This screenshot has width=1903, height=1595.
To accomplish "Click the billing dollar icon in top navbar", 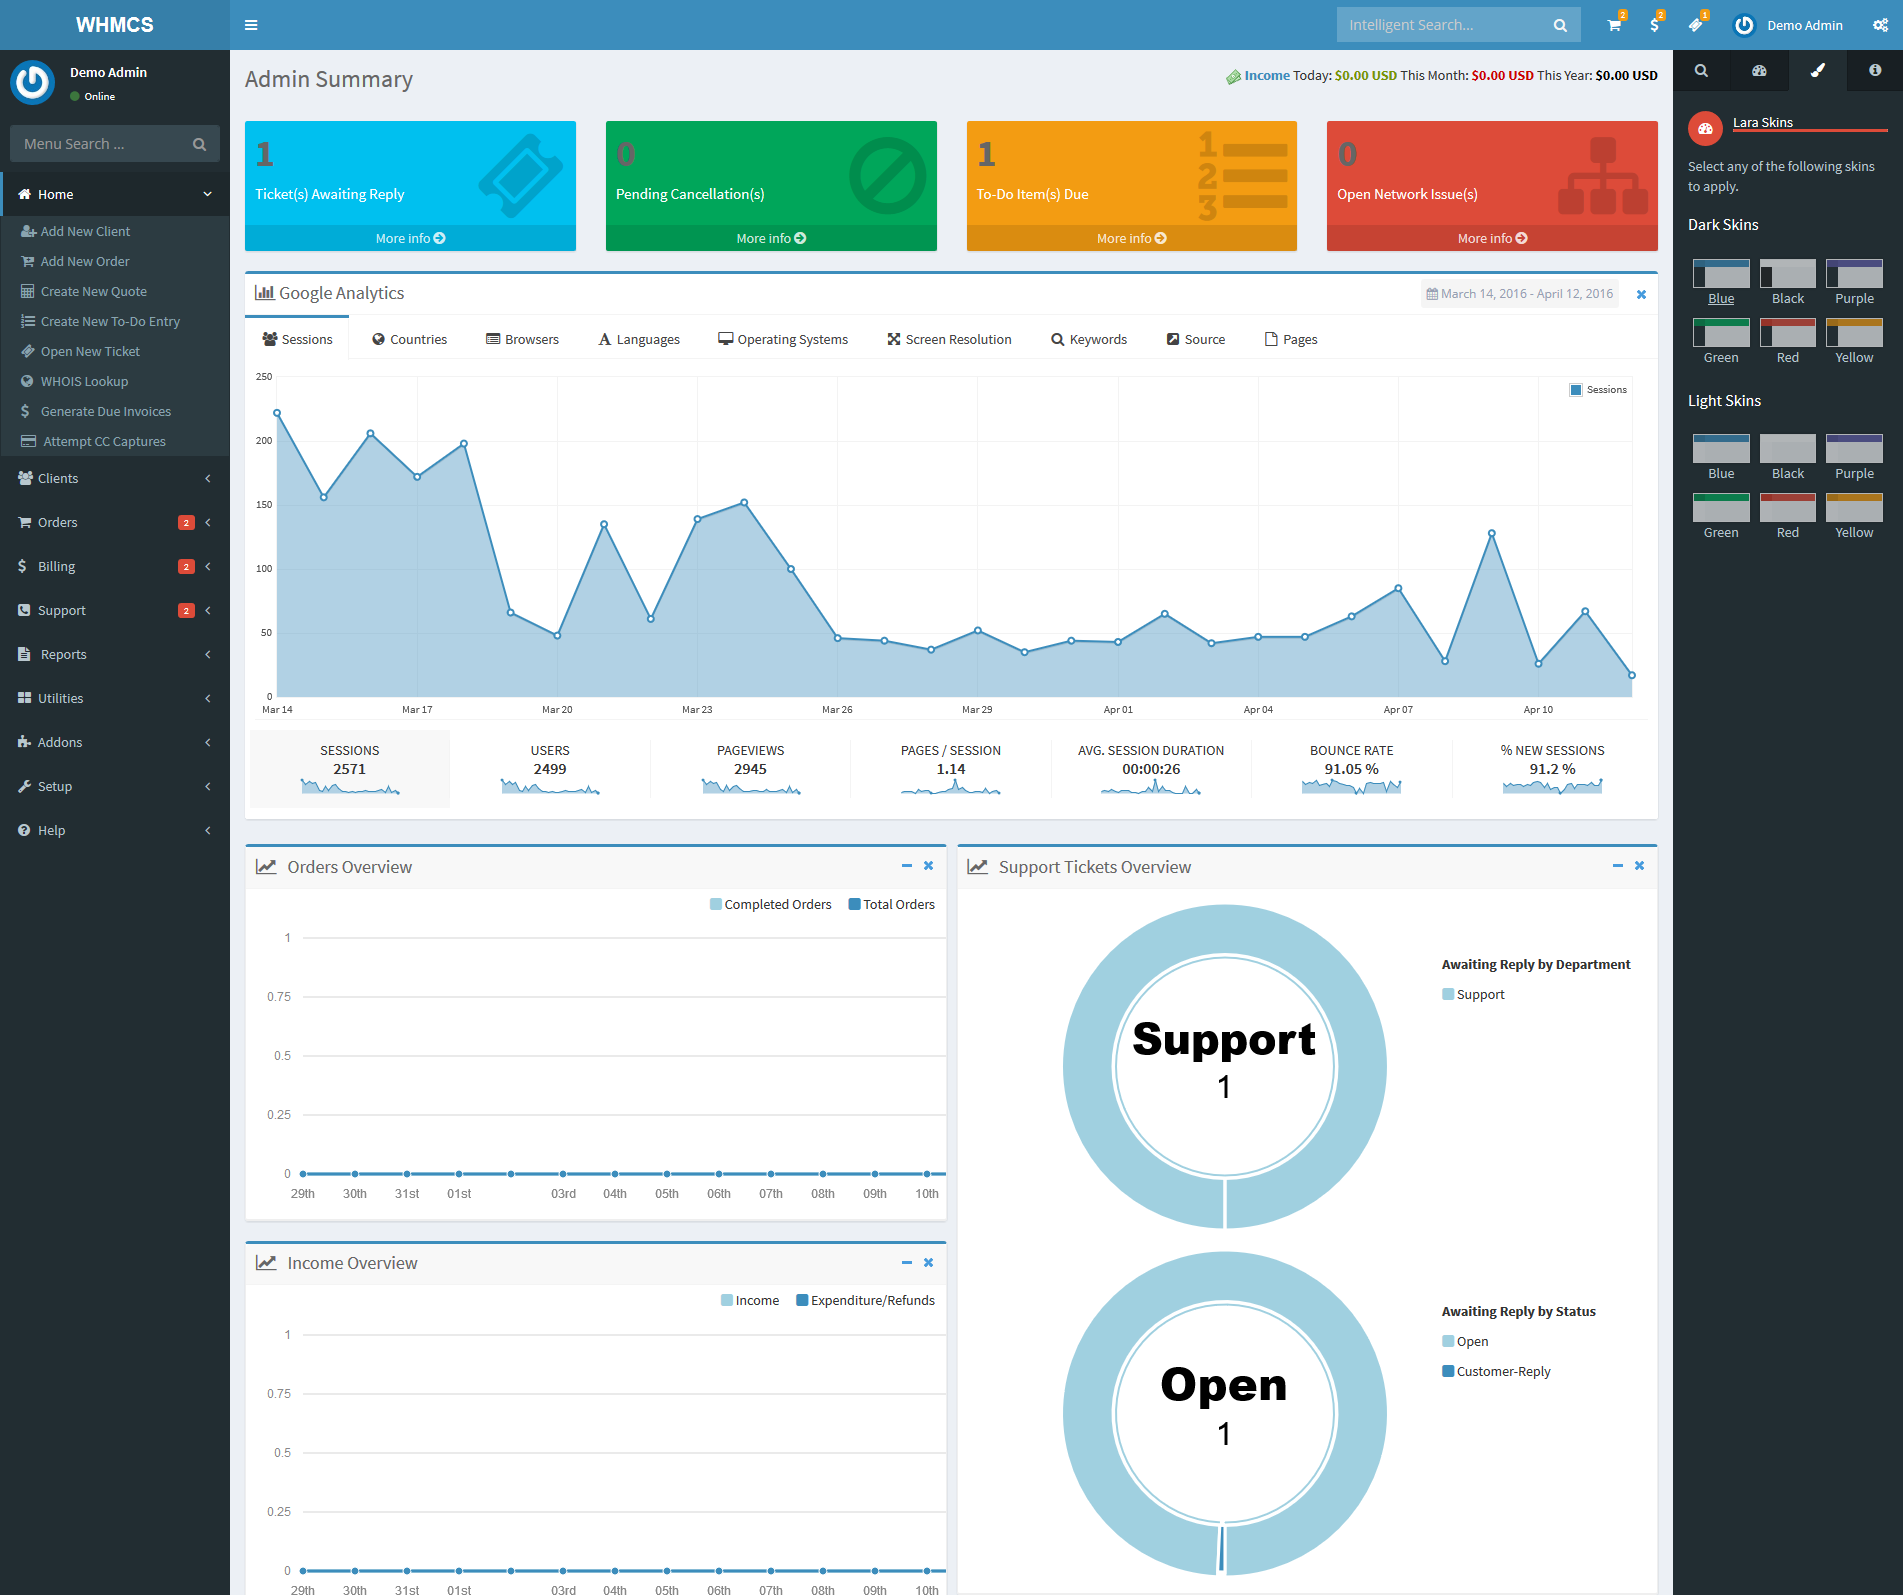I will pyautogui.click(x=1654, y=24).
